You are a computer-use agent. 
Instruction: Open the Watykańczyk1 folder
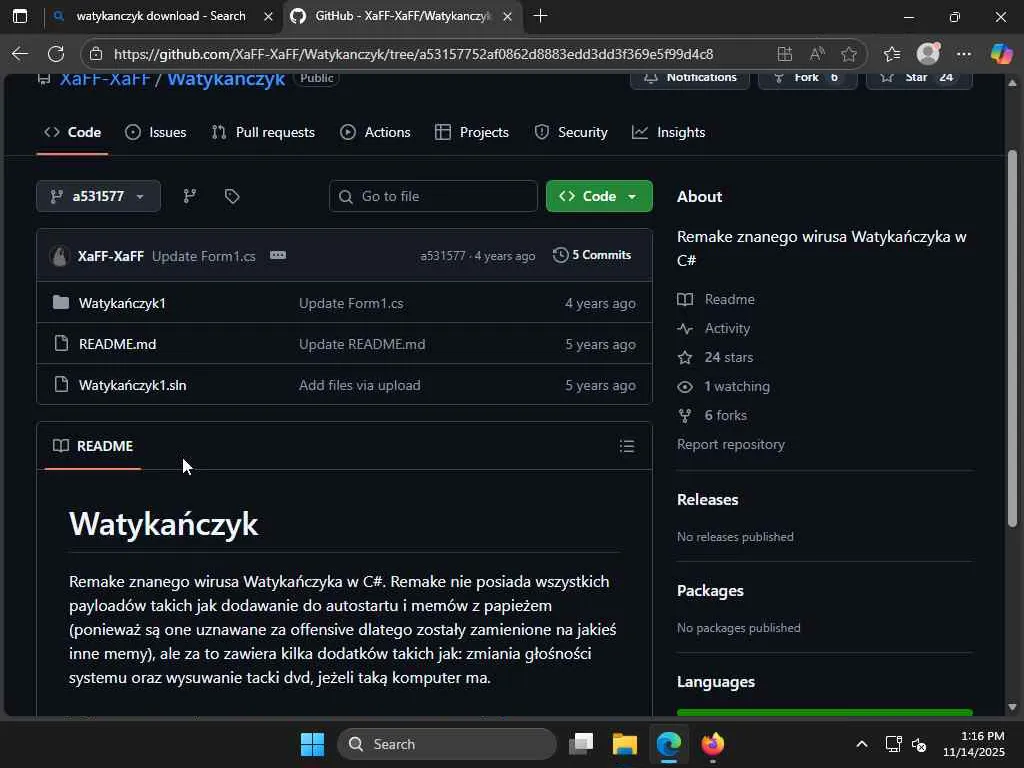tap(122, 303)
